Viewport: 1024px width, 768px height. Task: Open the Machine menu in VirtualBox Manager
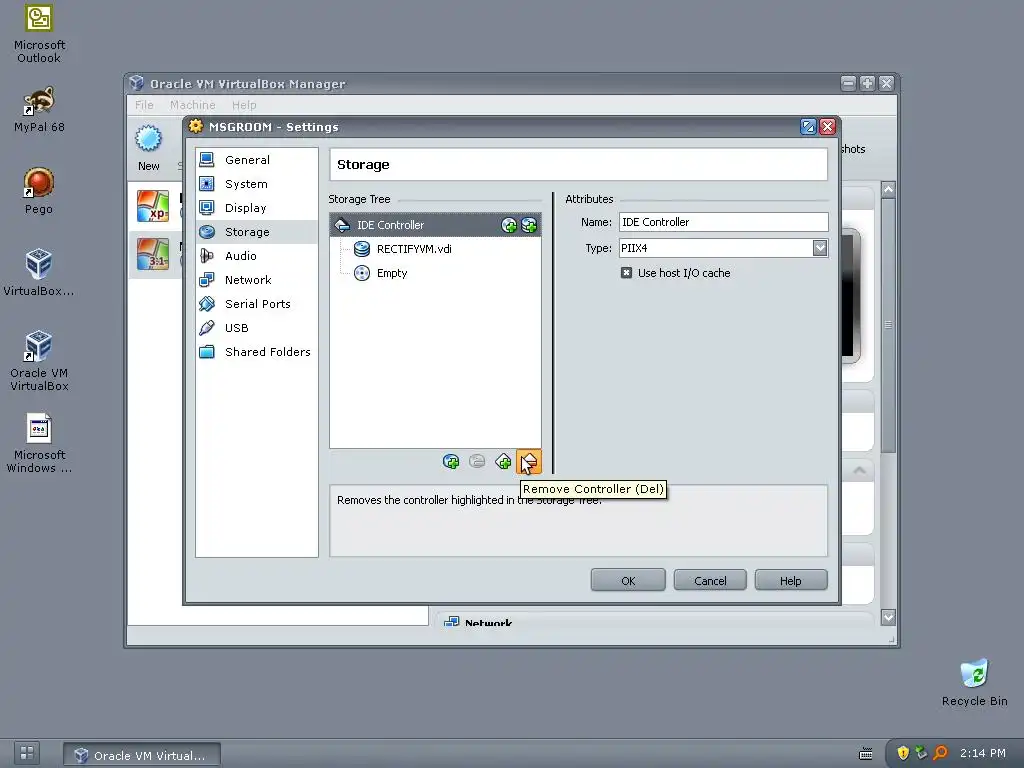(193, 105)
